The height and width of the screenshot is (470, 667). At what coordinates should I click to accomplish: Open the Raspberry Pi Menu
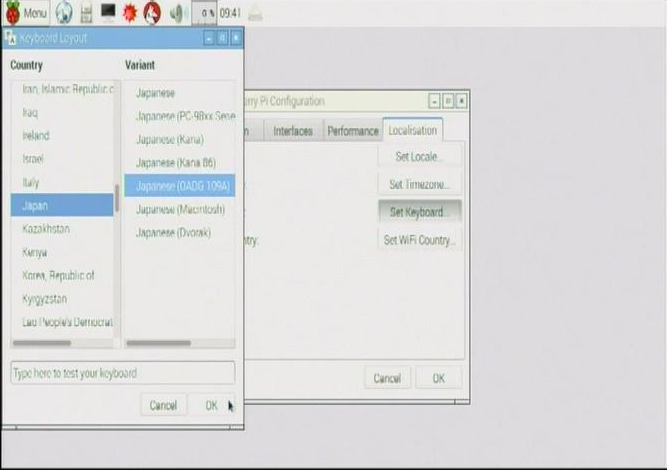pos(26,13)
